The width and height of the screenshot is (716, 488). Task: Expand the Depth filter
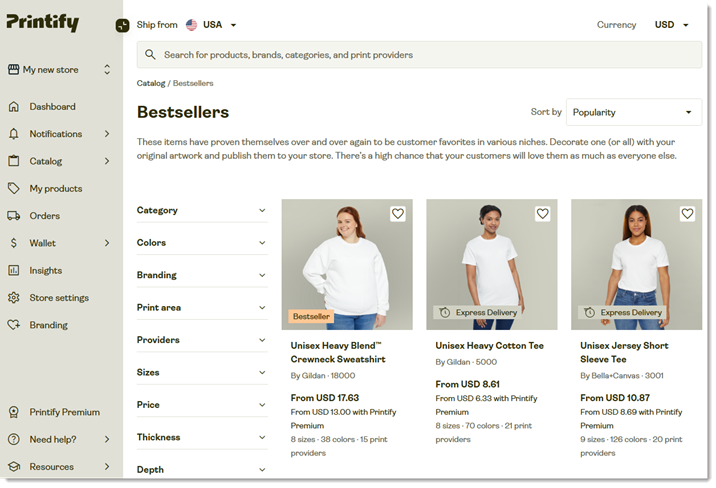tap(202, 469)
